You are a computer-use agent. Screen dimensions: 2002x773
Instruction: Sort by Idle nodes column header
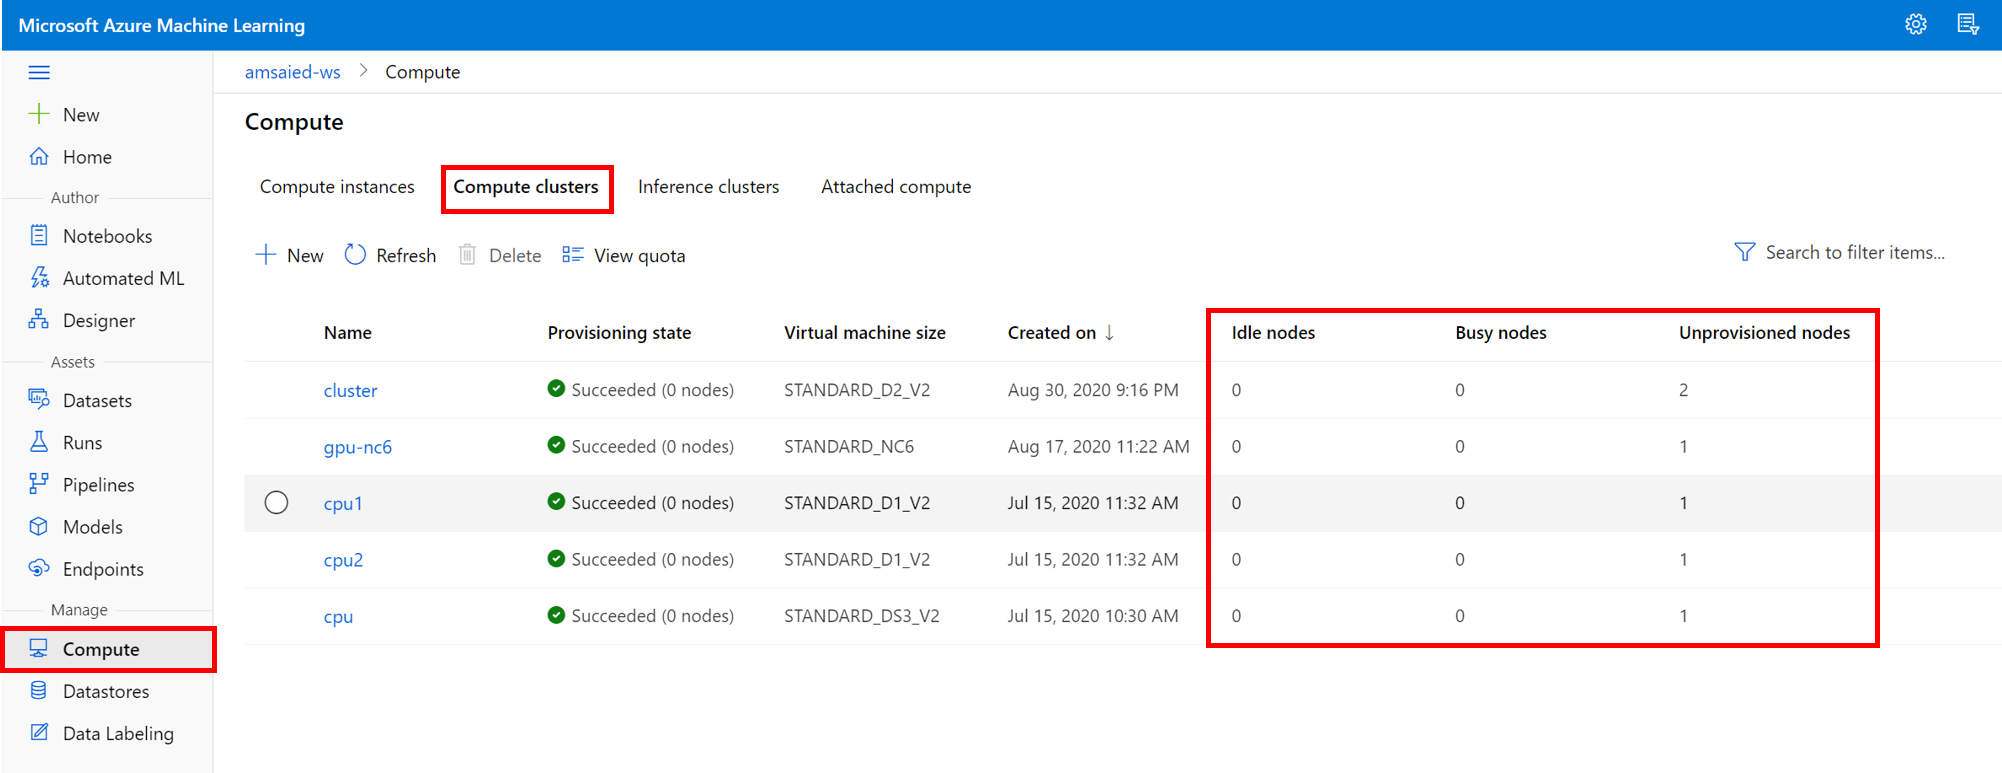1273,332
